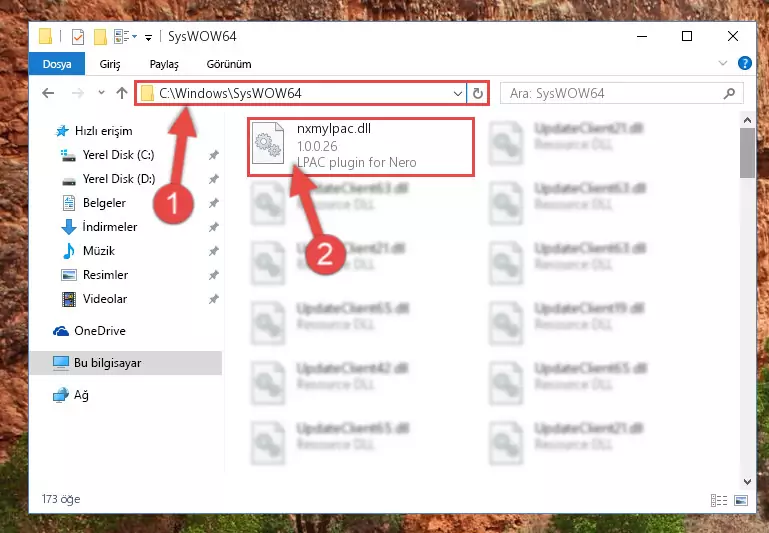
Task: Go back using the back arrow
Action: pos(48,93)
